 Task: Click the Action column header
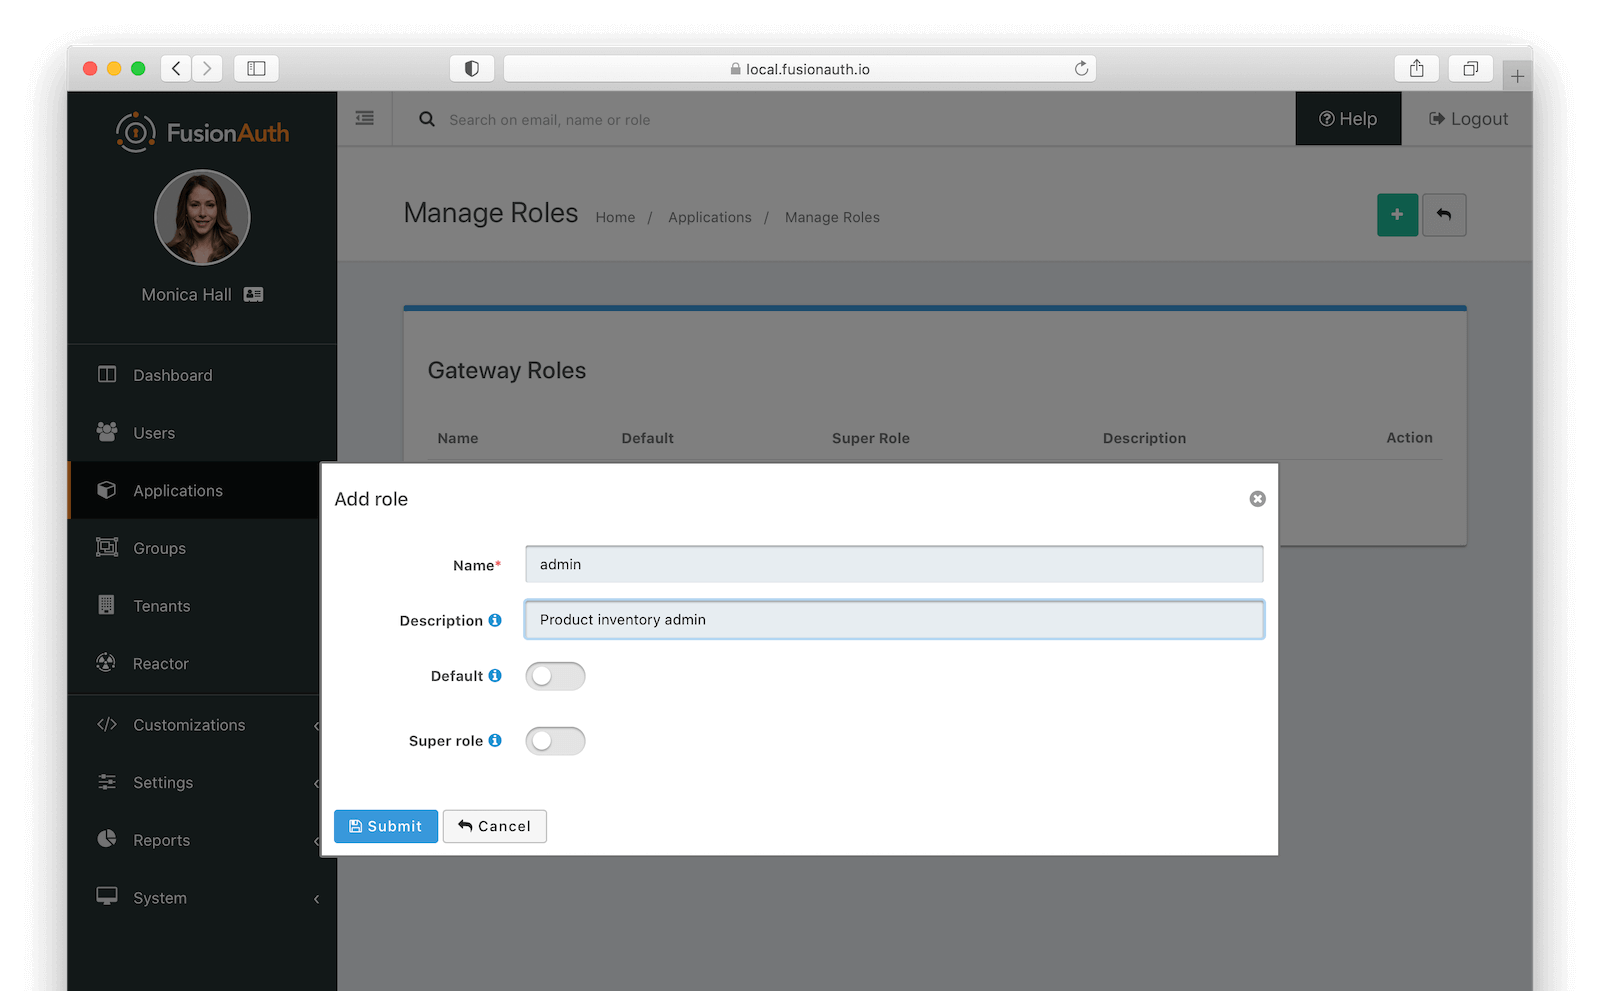[1409, 438]
